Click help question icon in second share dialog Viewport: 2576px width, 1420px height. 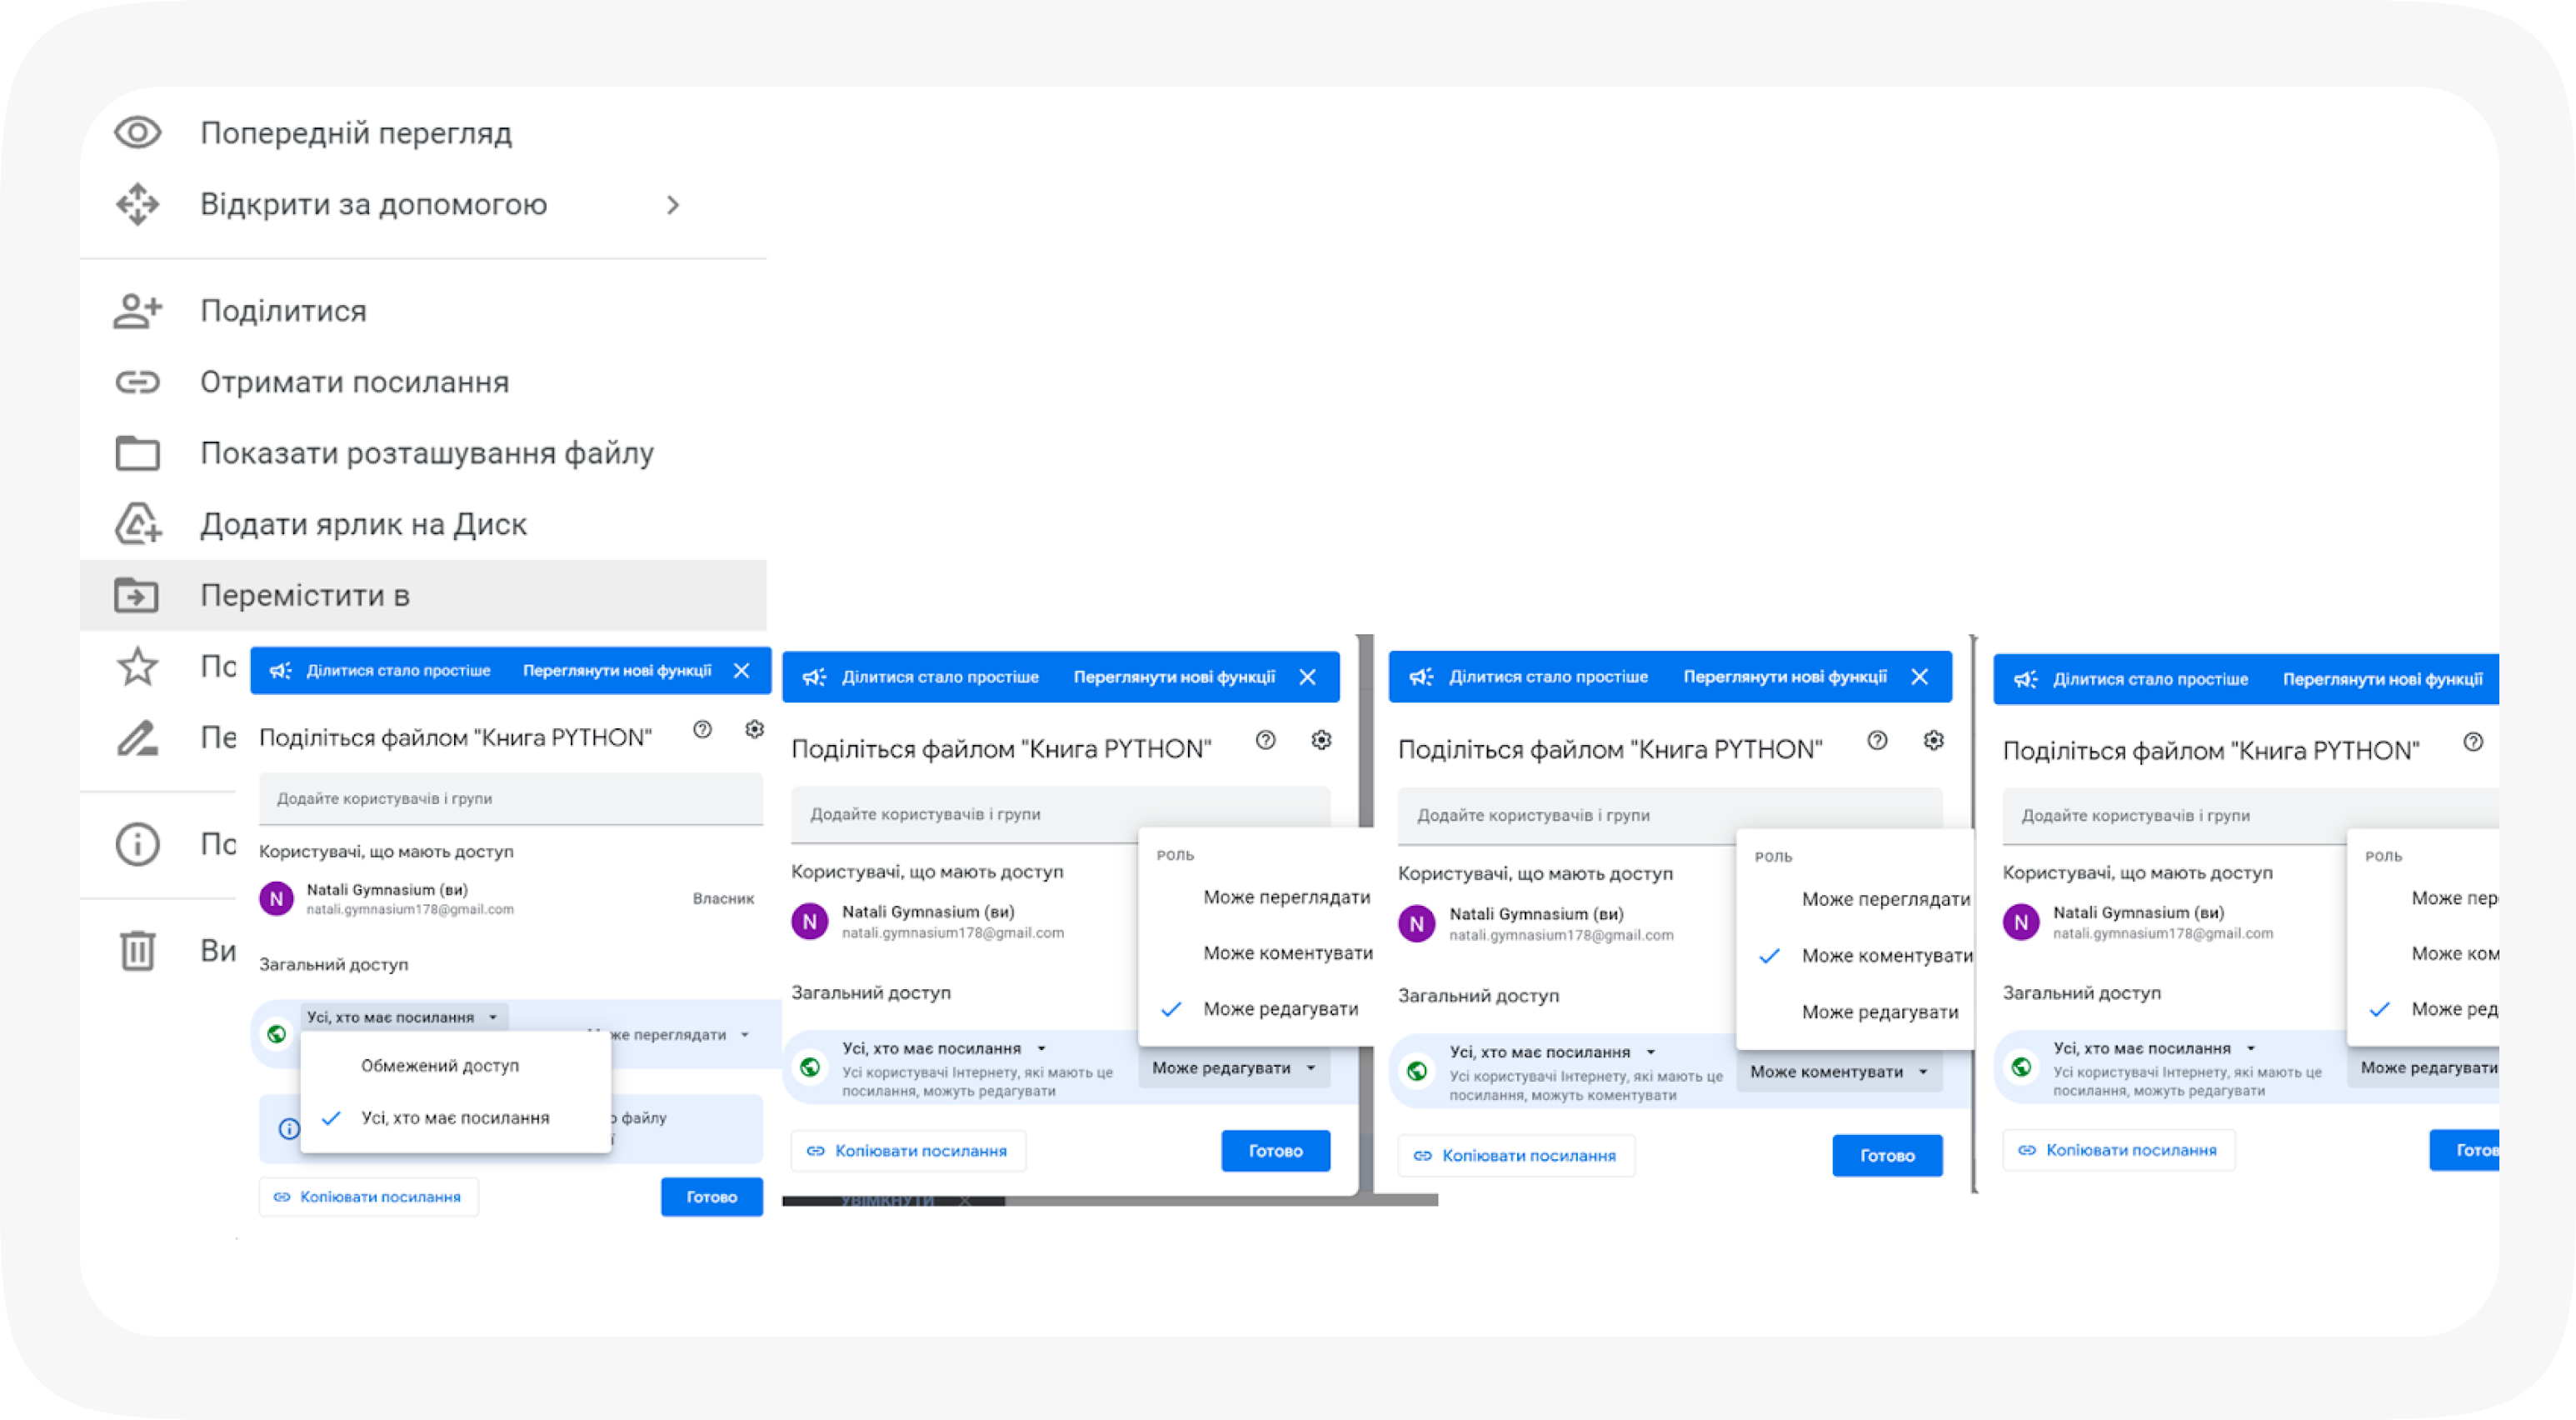point(1265,740)
